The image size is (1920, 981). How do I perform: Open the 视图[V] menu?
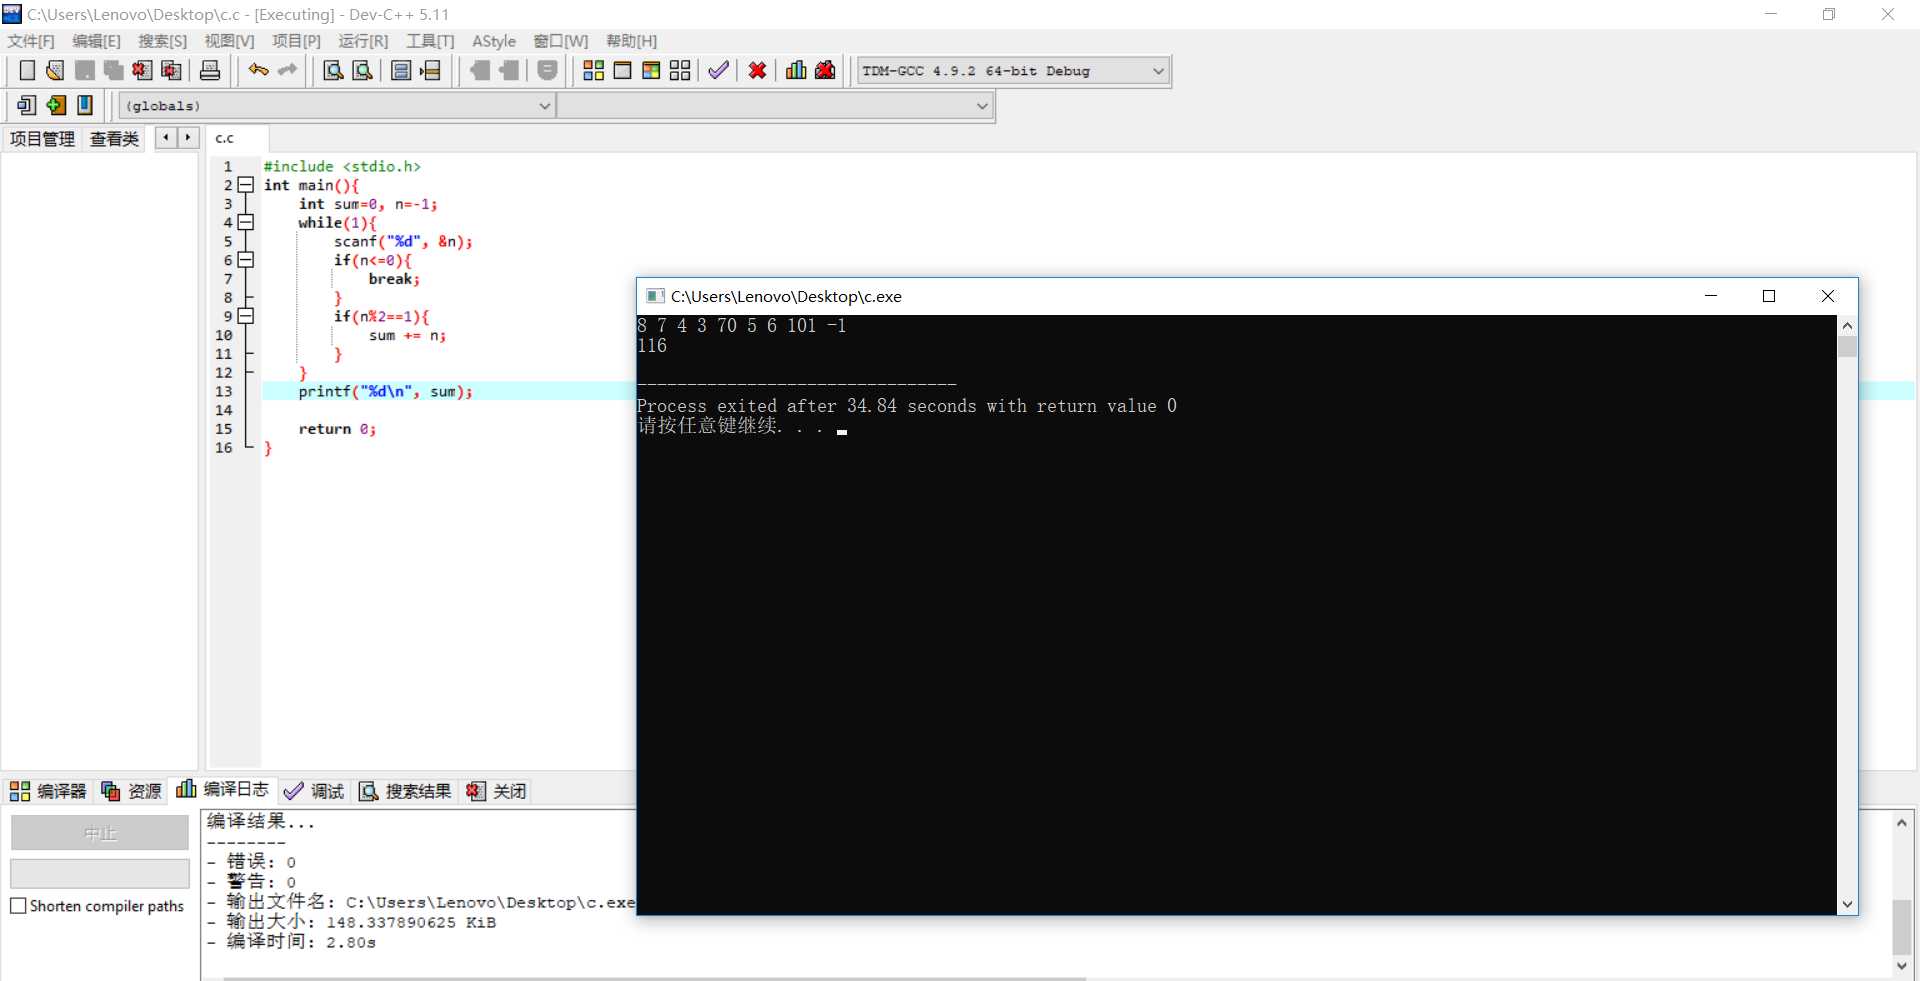[x=229, y=41]
